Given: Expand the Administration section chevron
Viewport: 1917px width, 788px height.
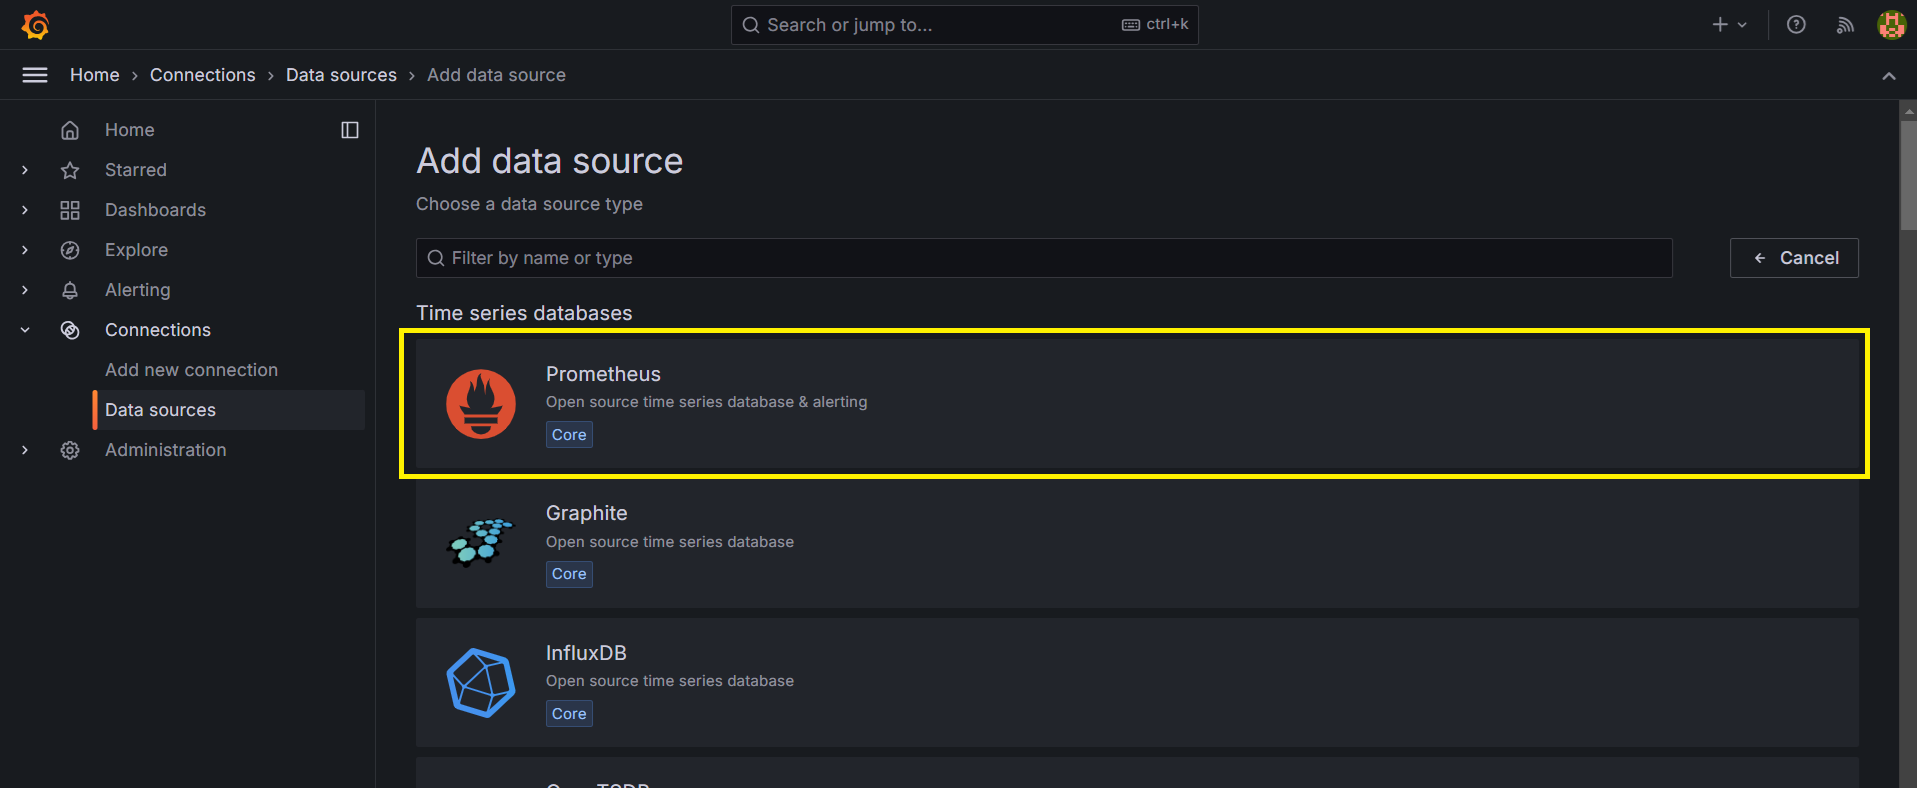Looking at the screenshot, I should [25, 450].
